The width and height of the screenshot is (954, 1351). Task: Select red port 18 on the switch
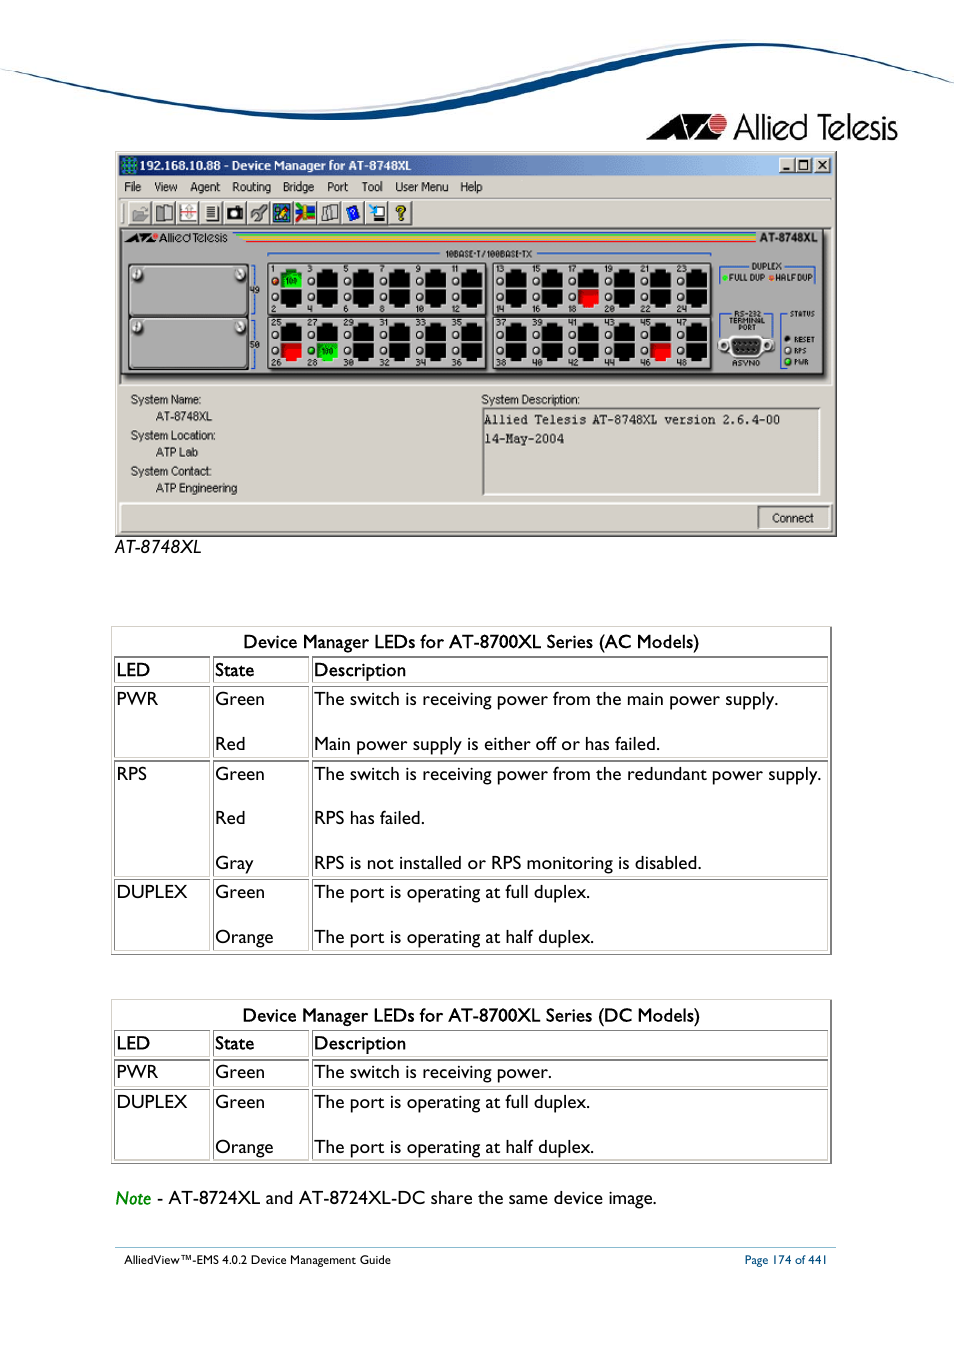[x=589, y=297]
